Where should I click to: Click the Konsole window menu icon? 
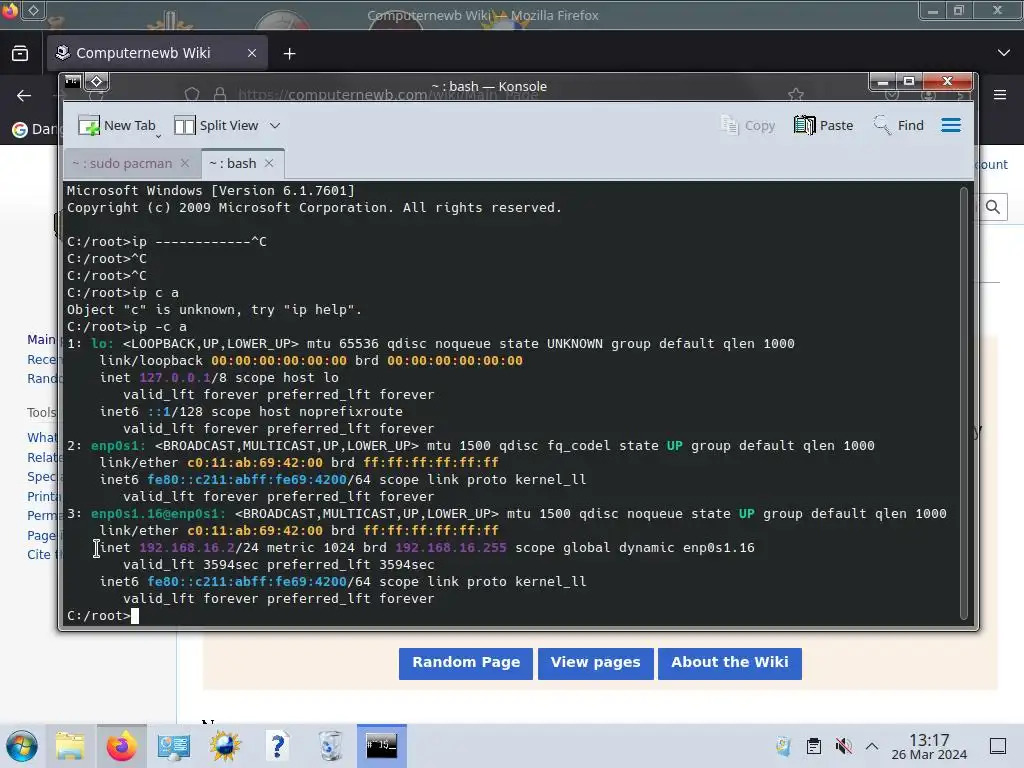(x=72, y=82)
